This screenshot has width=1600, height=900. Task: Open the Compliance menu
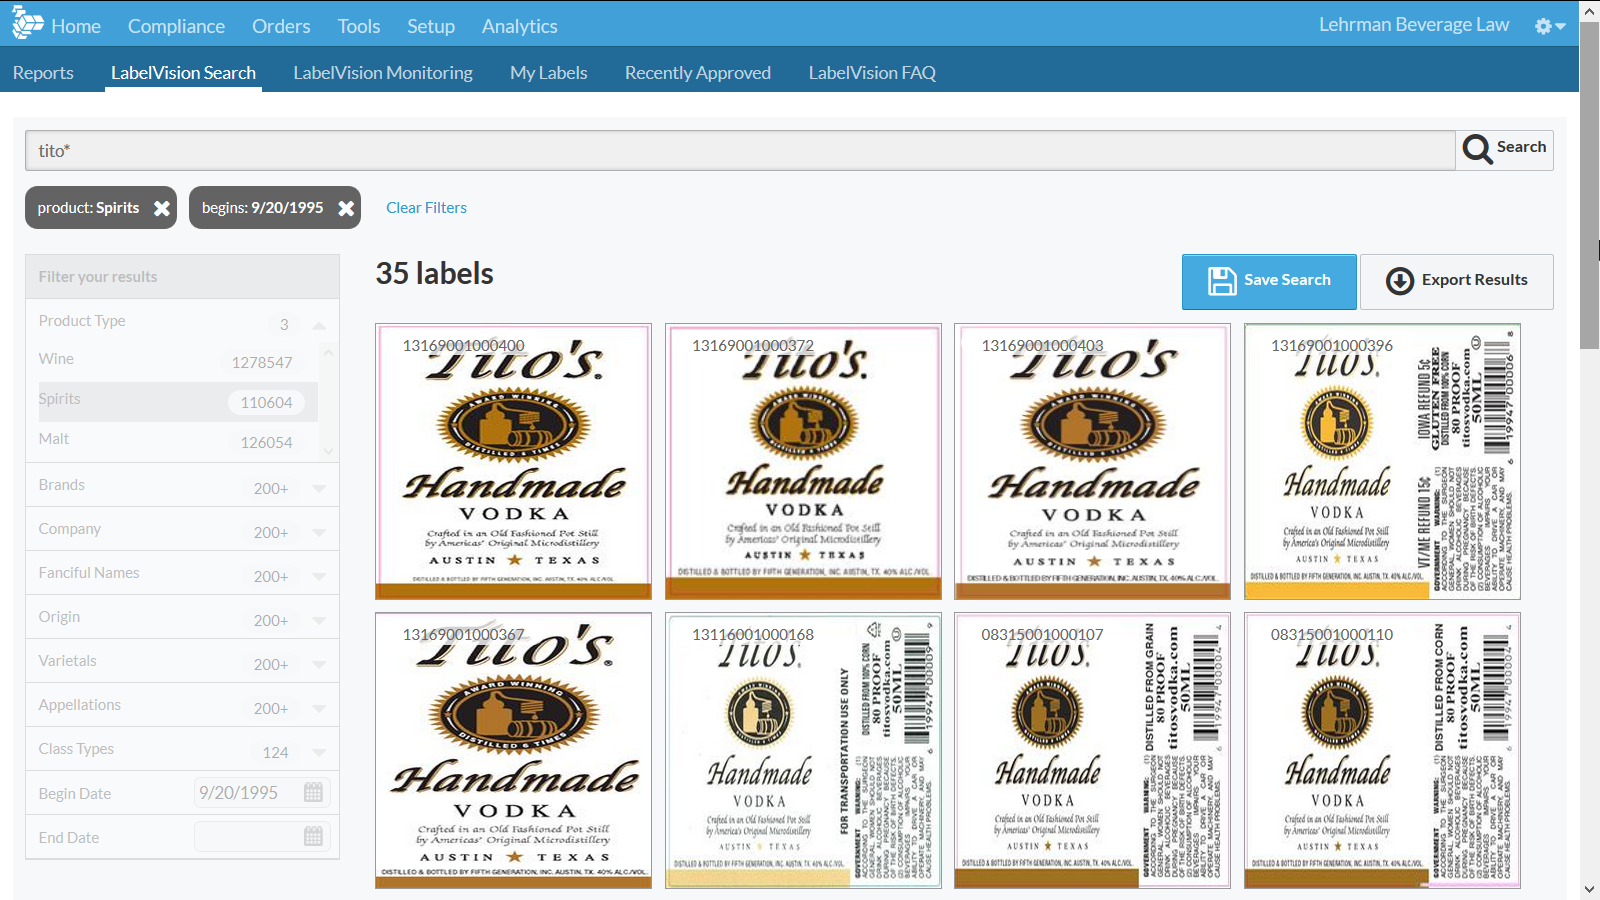tap(176, 26)
